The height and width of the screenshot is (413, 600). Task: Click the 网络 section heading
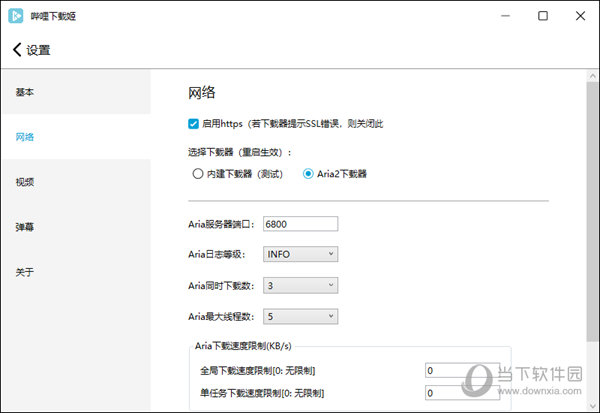click(202, 93)
